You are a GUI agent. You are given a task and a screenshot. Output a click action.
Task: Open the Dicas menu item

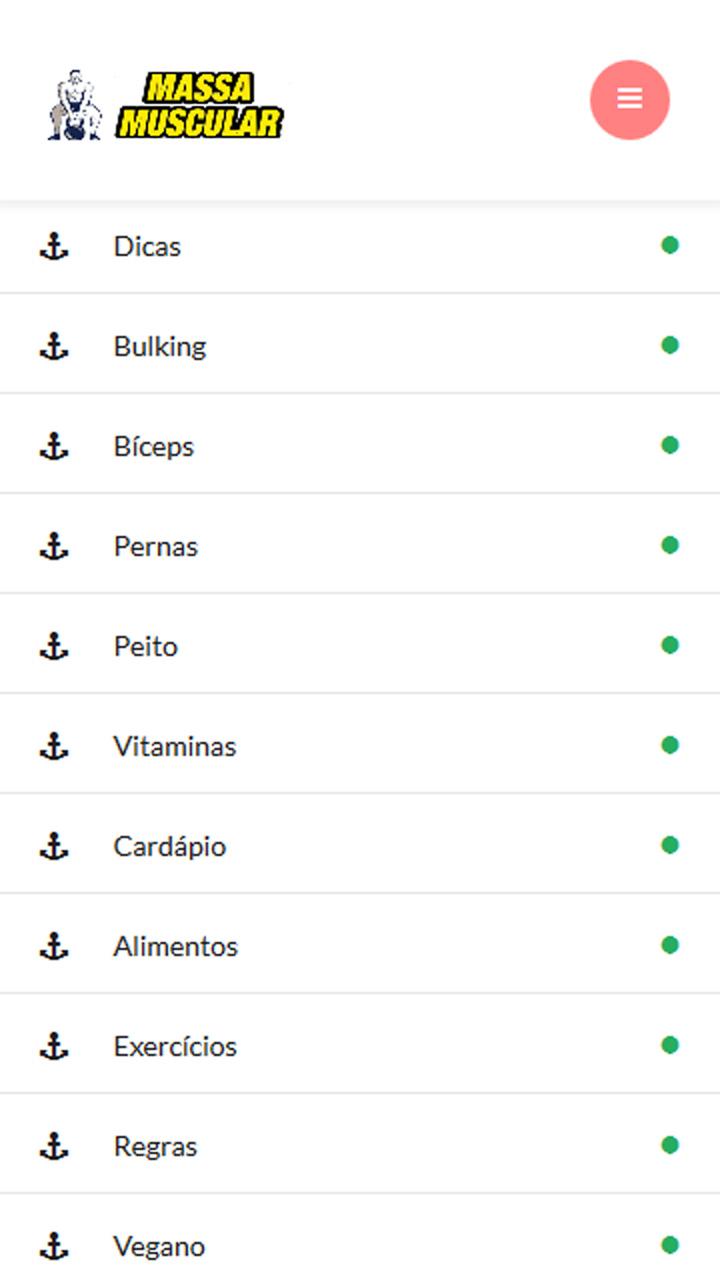147,247
